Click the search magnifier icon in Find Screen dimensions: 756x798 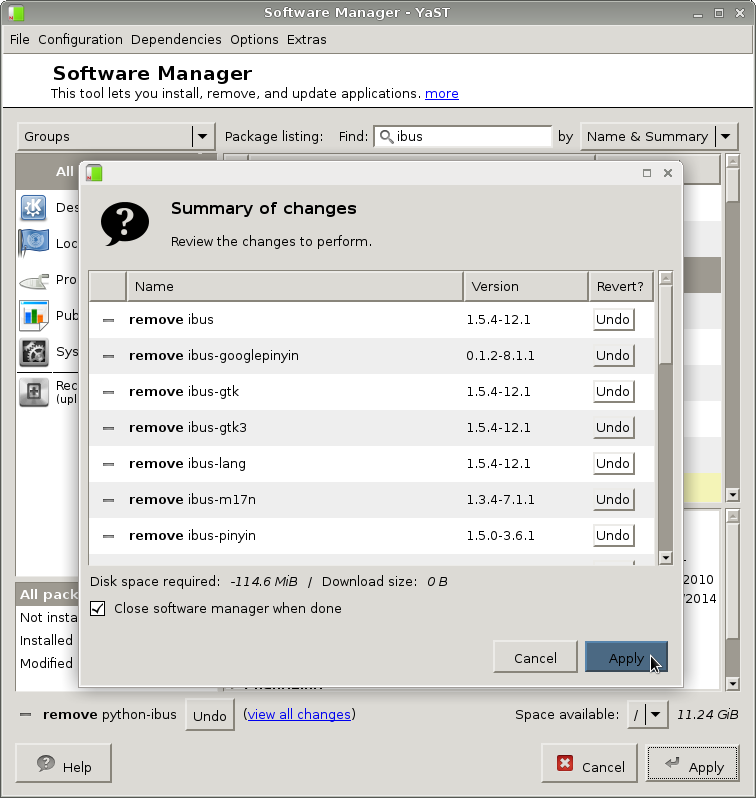[x=386, y=136]
